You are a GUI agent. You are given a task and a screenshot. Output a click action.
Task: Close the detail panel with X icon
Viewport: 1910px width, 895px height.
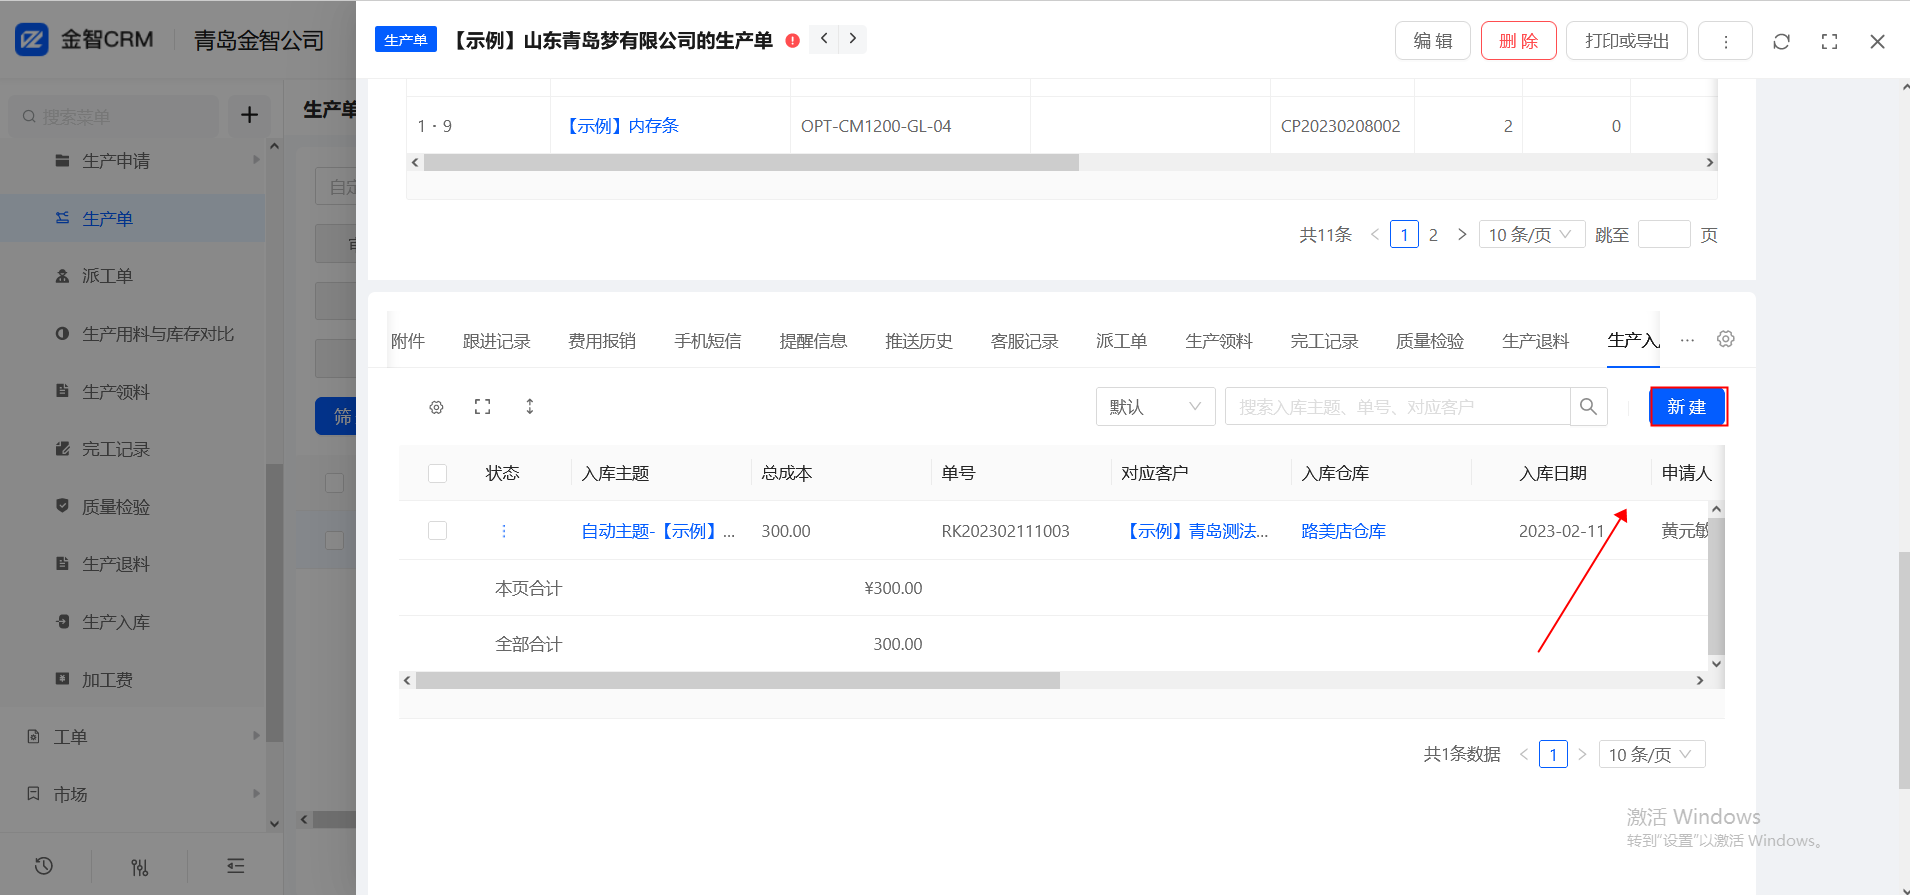click(1877, 41)
